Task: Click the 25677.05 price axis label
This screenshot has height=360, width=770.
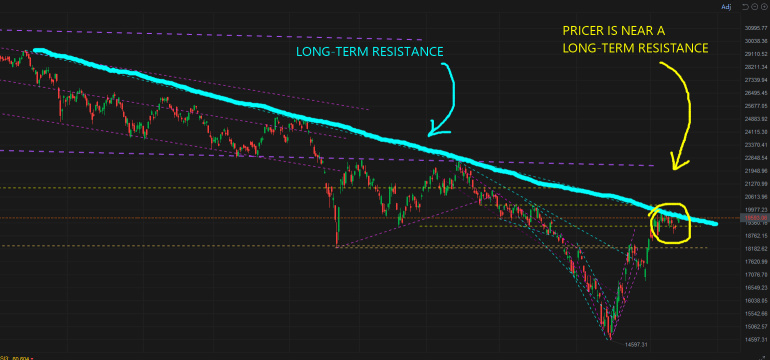Action: (756, 106)
